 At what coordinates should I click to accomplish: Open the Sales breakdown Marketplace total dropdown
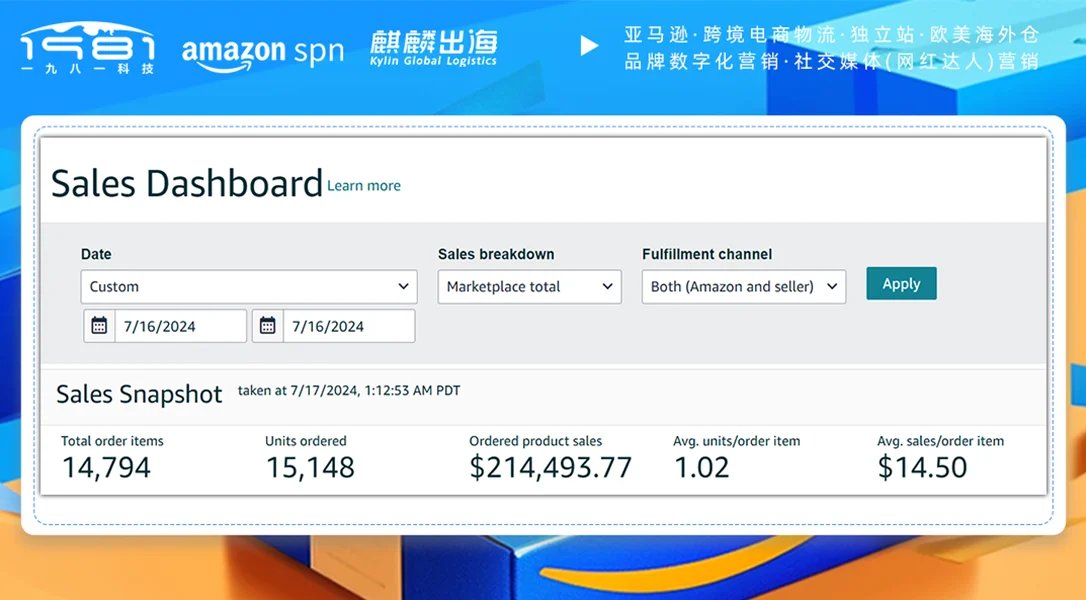pyautogui.click(x=529, y=286)
